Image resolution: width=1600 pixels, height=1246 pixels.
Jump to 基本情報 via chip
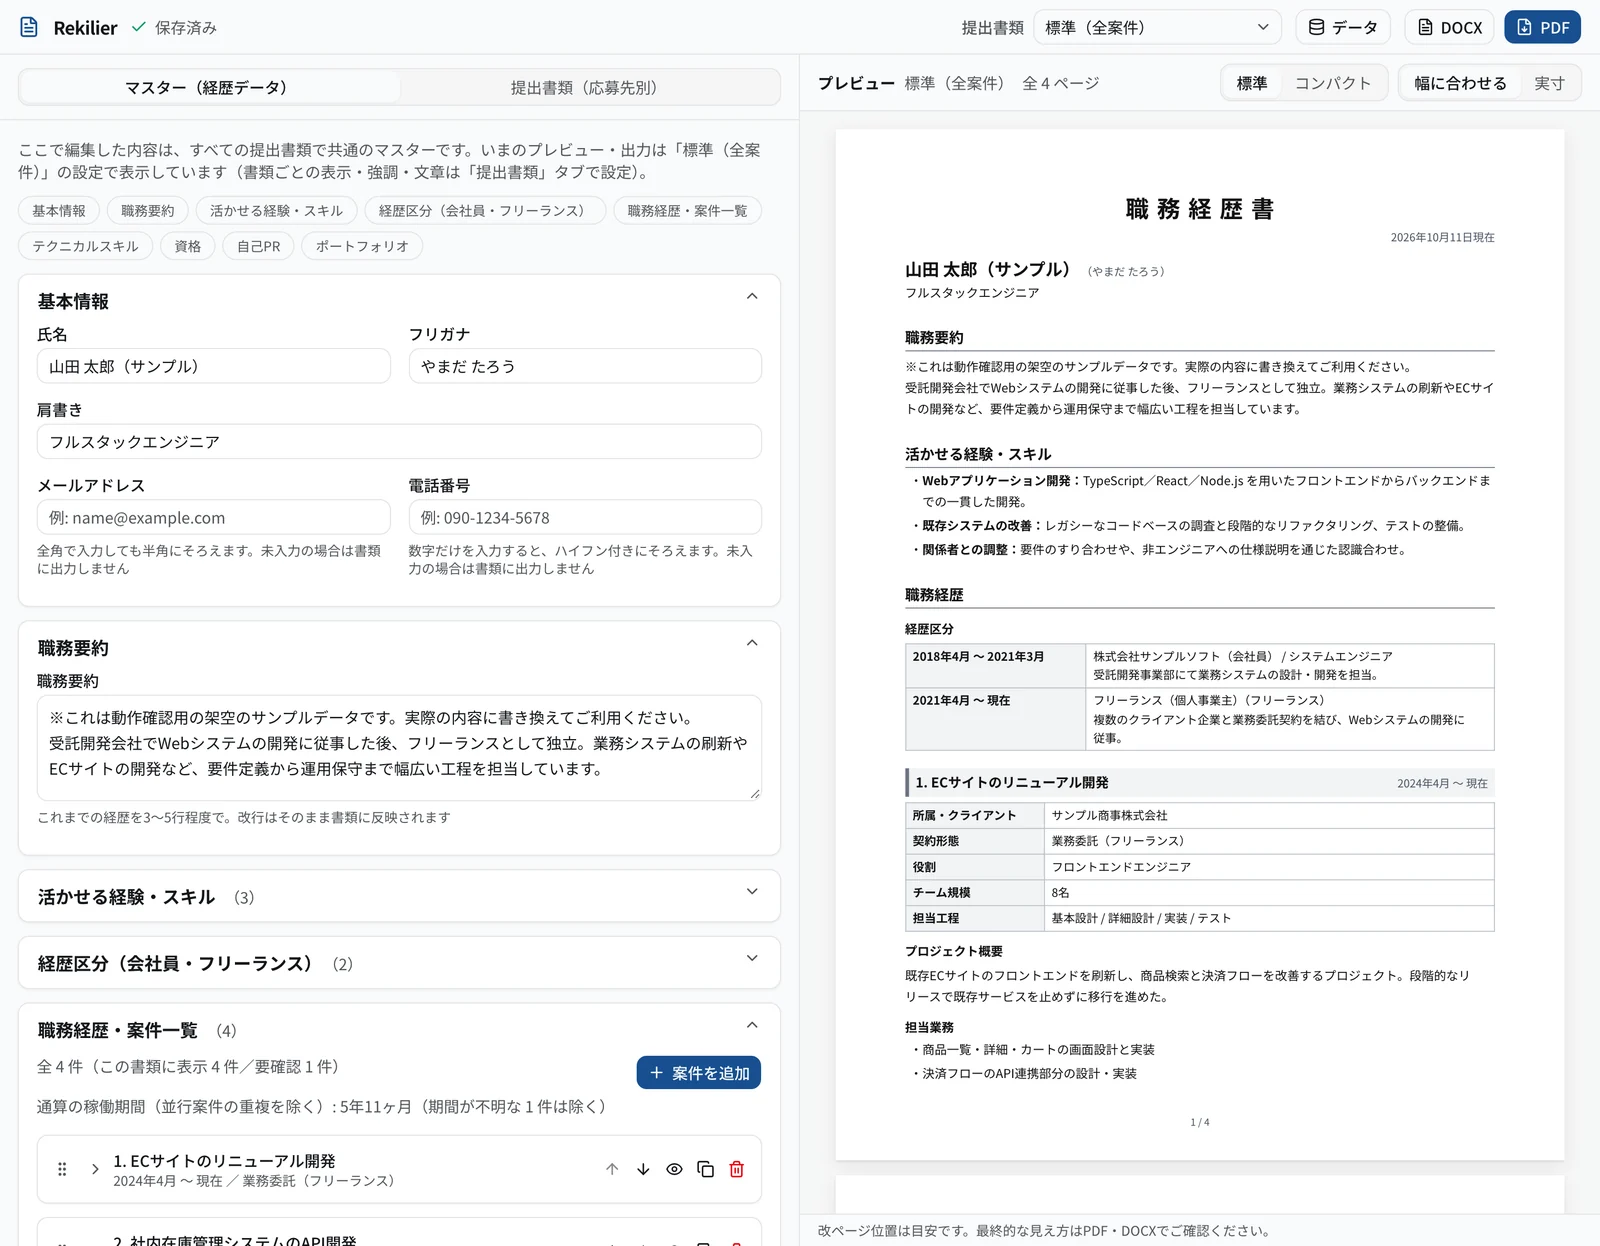[x=59, y=210]
